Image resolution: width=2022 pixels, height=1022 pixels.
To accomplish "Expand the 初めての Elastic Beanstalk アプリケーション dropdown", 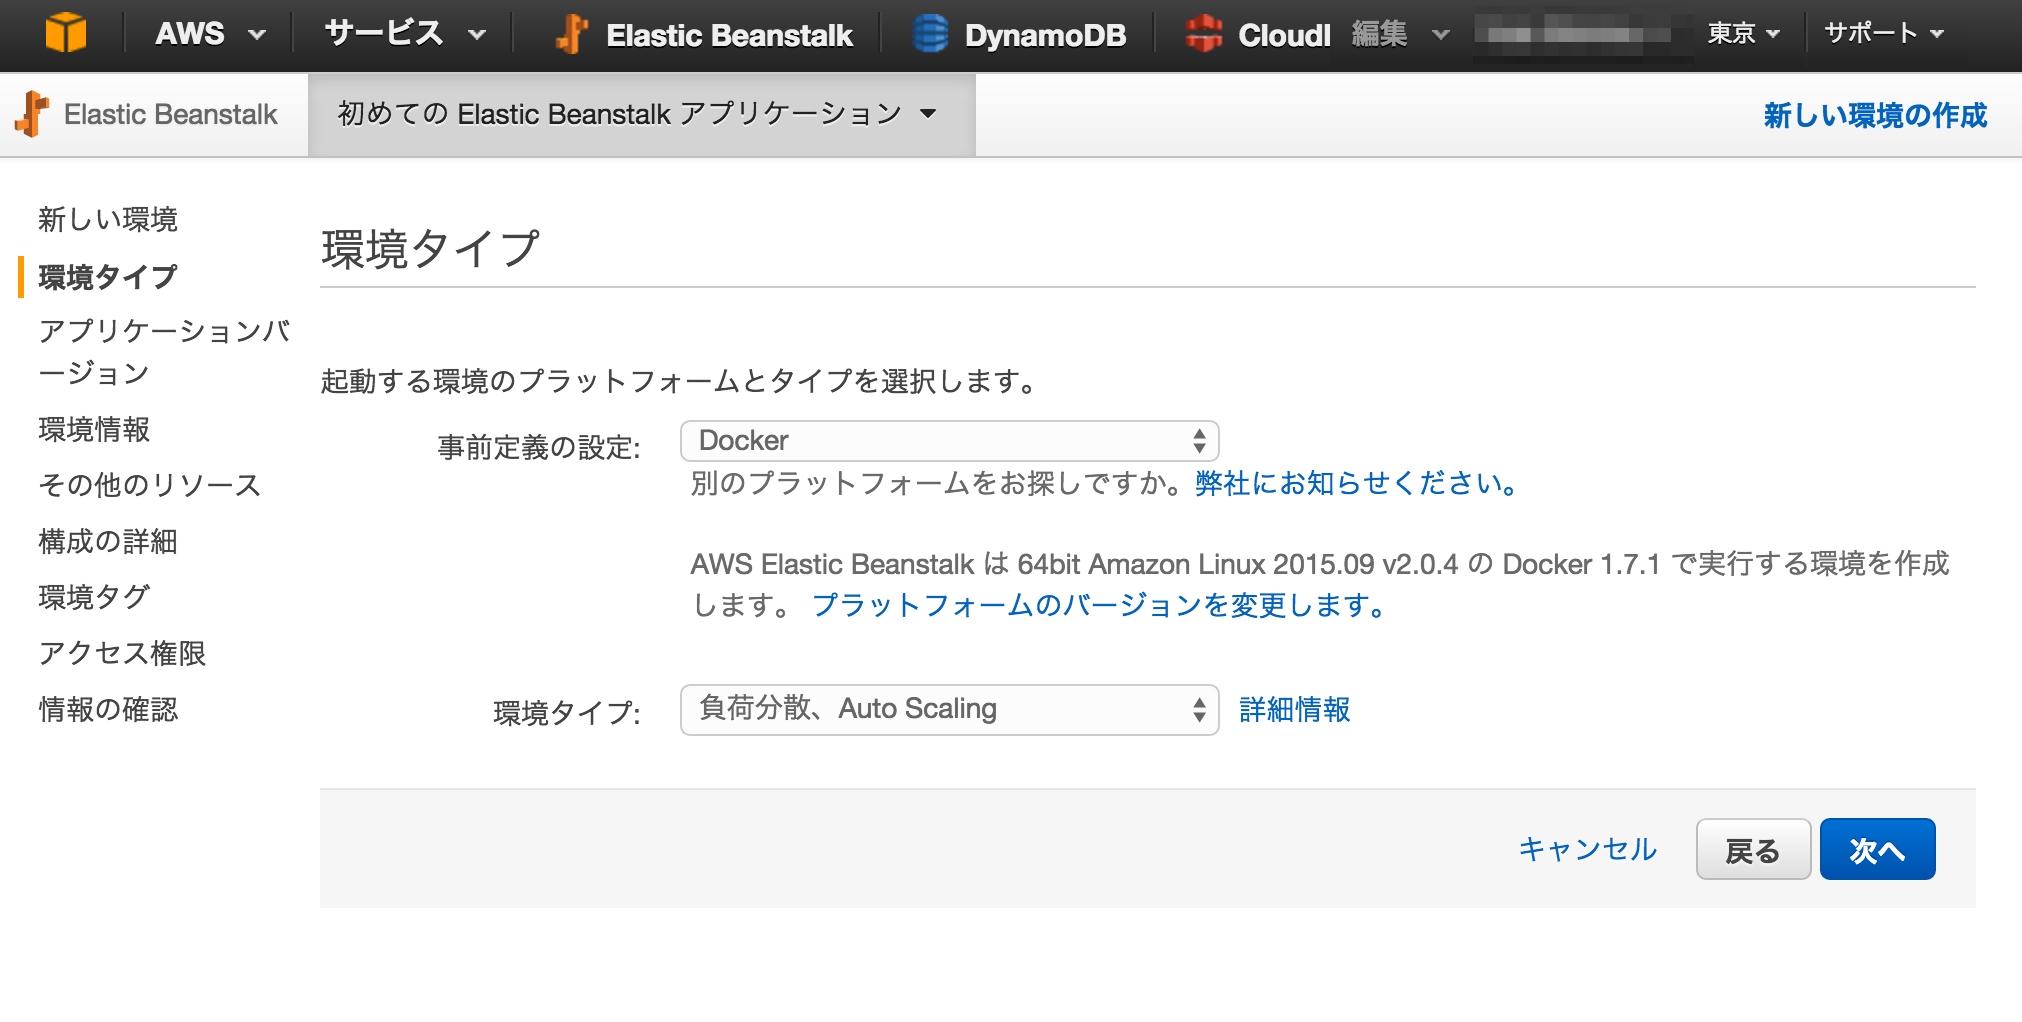I will click(640, 114).
